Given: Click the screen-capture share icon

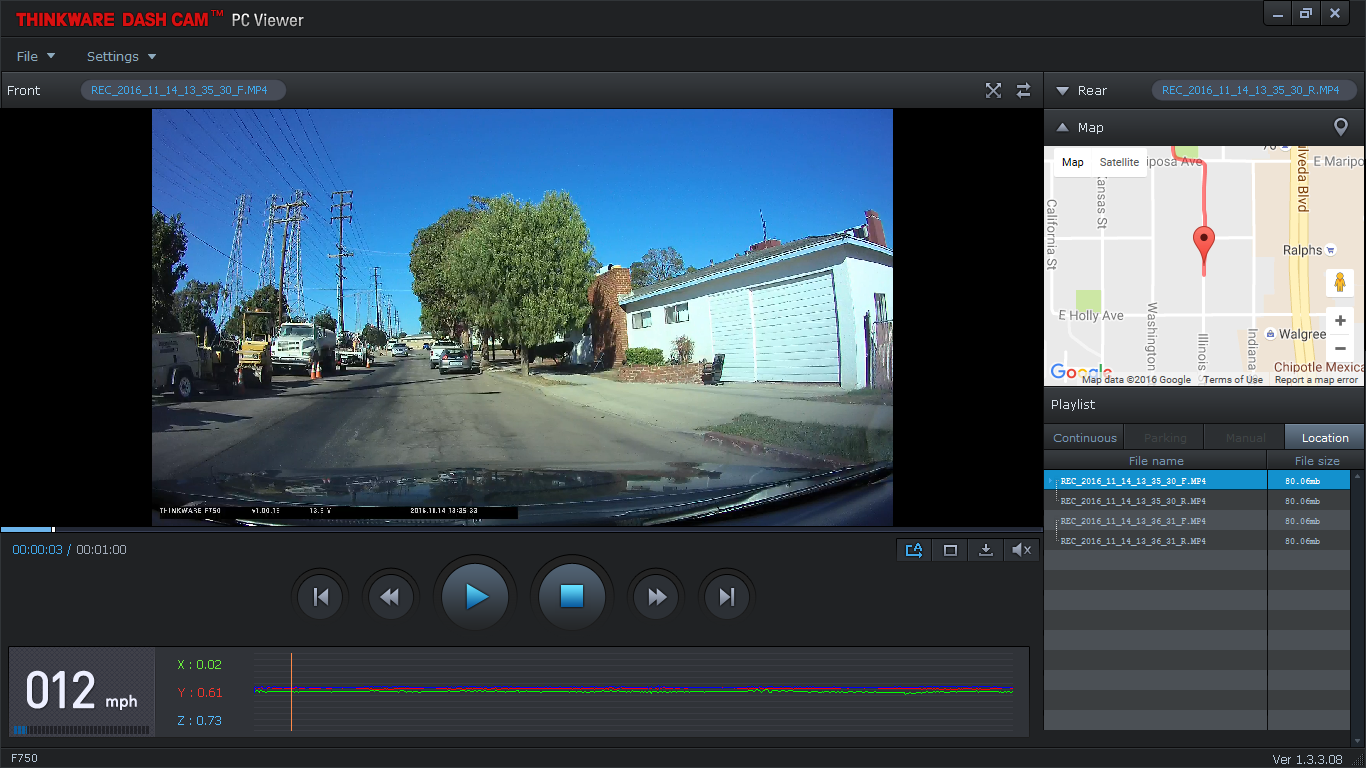Looking at the screenshot, I should tap(914, 549).
